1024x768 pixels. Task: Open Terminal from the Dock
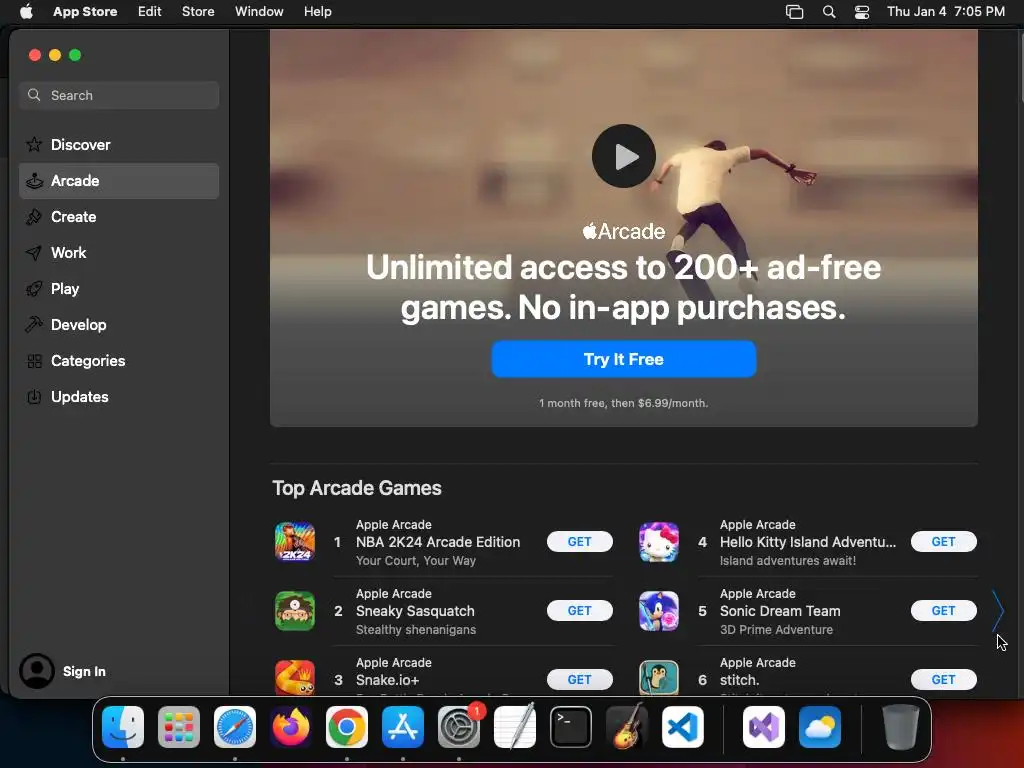pyautogui.click(x=571, y=727)
